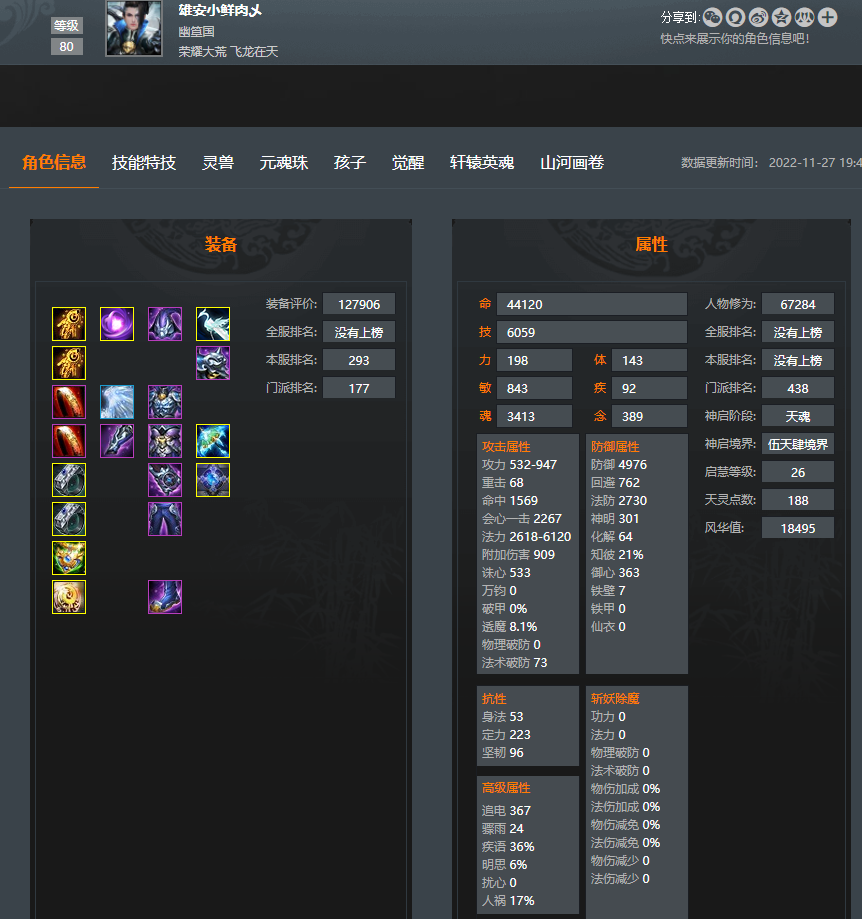This screenshot has height=919, width=862.
Task: Click the QQ share icon
Action: [735, 17]
